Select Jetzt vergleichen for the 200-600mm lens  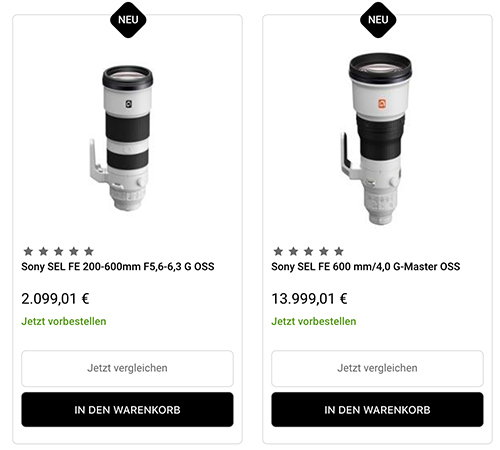tap(127, 368)
